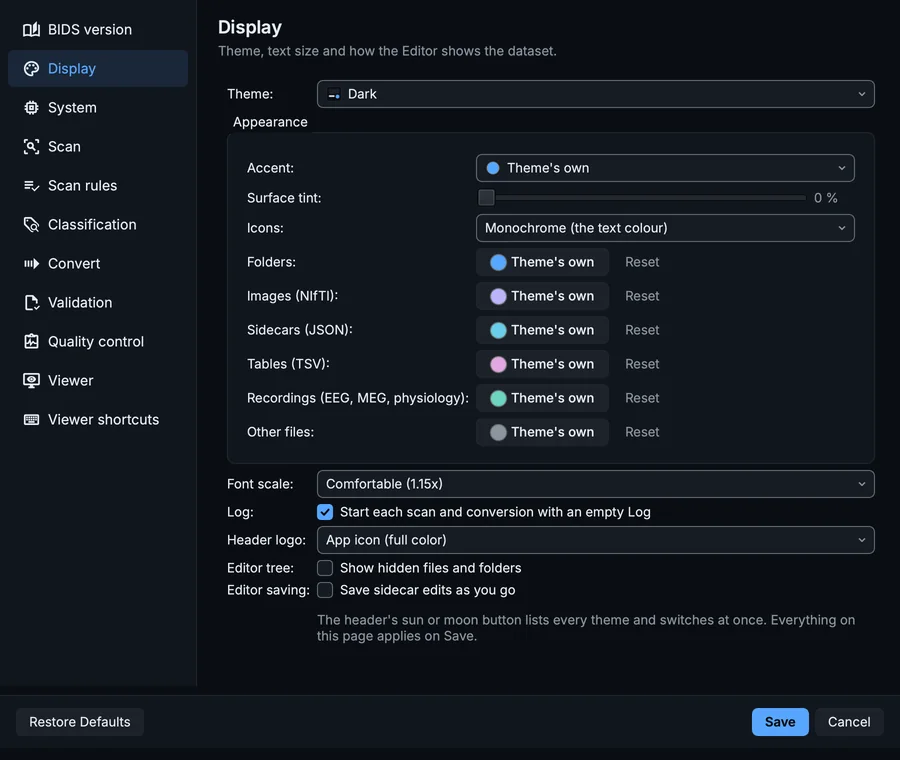Click the Viewer shortcuts keyboard icon
Screen dimensions: 900x760
[x=32, y=420]
